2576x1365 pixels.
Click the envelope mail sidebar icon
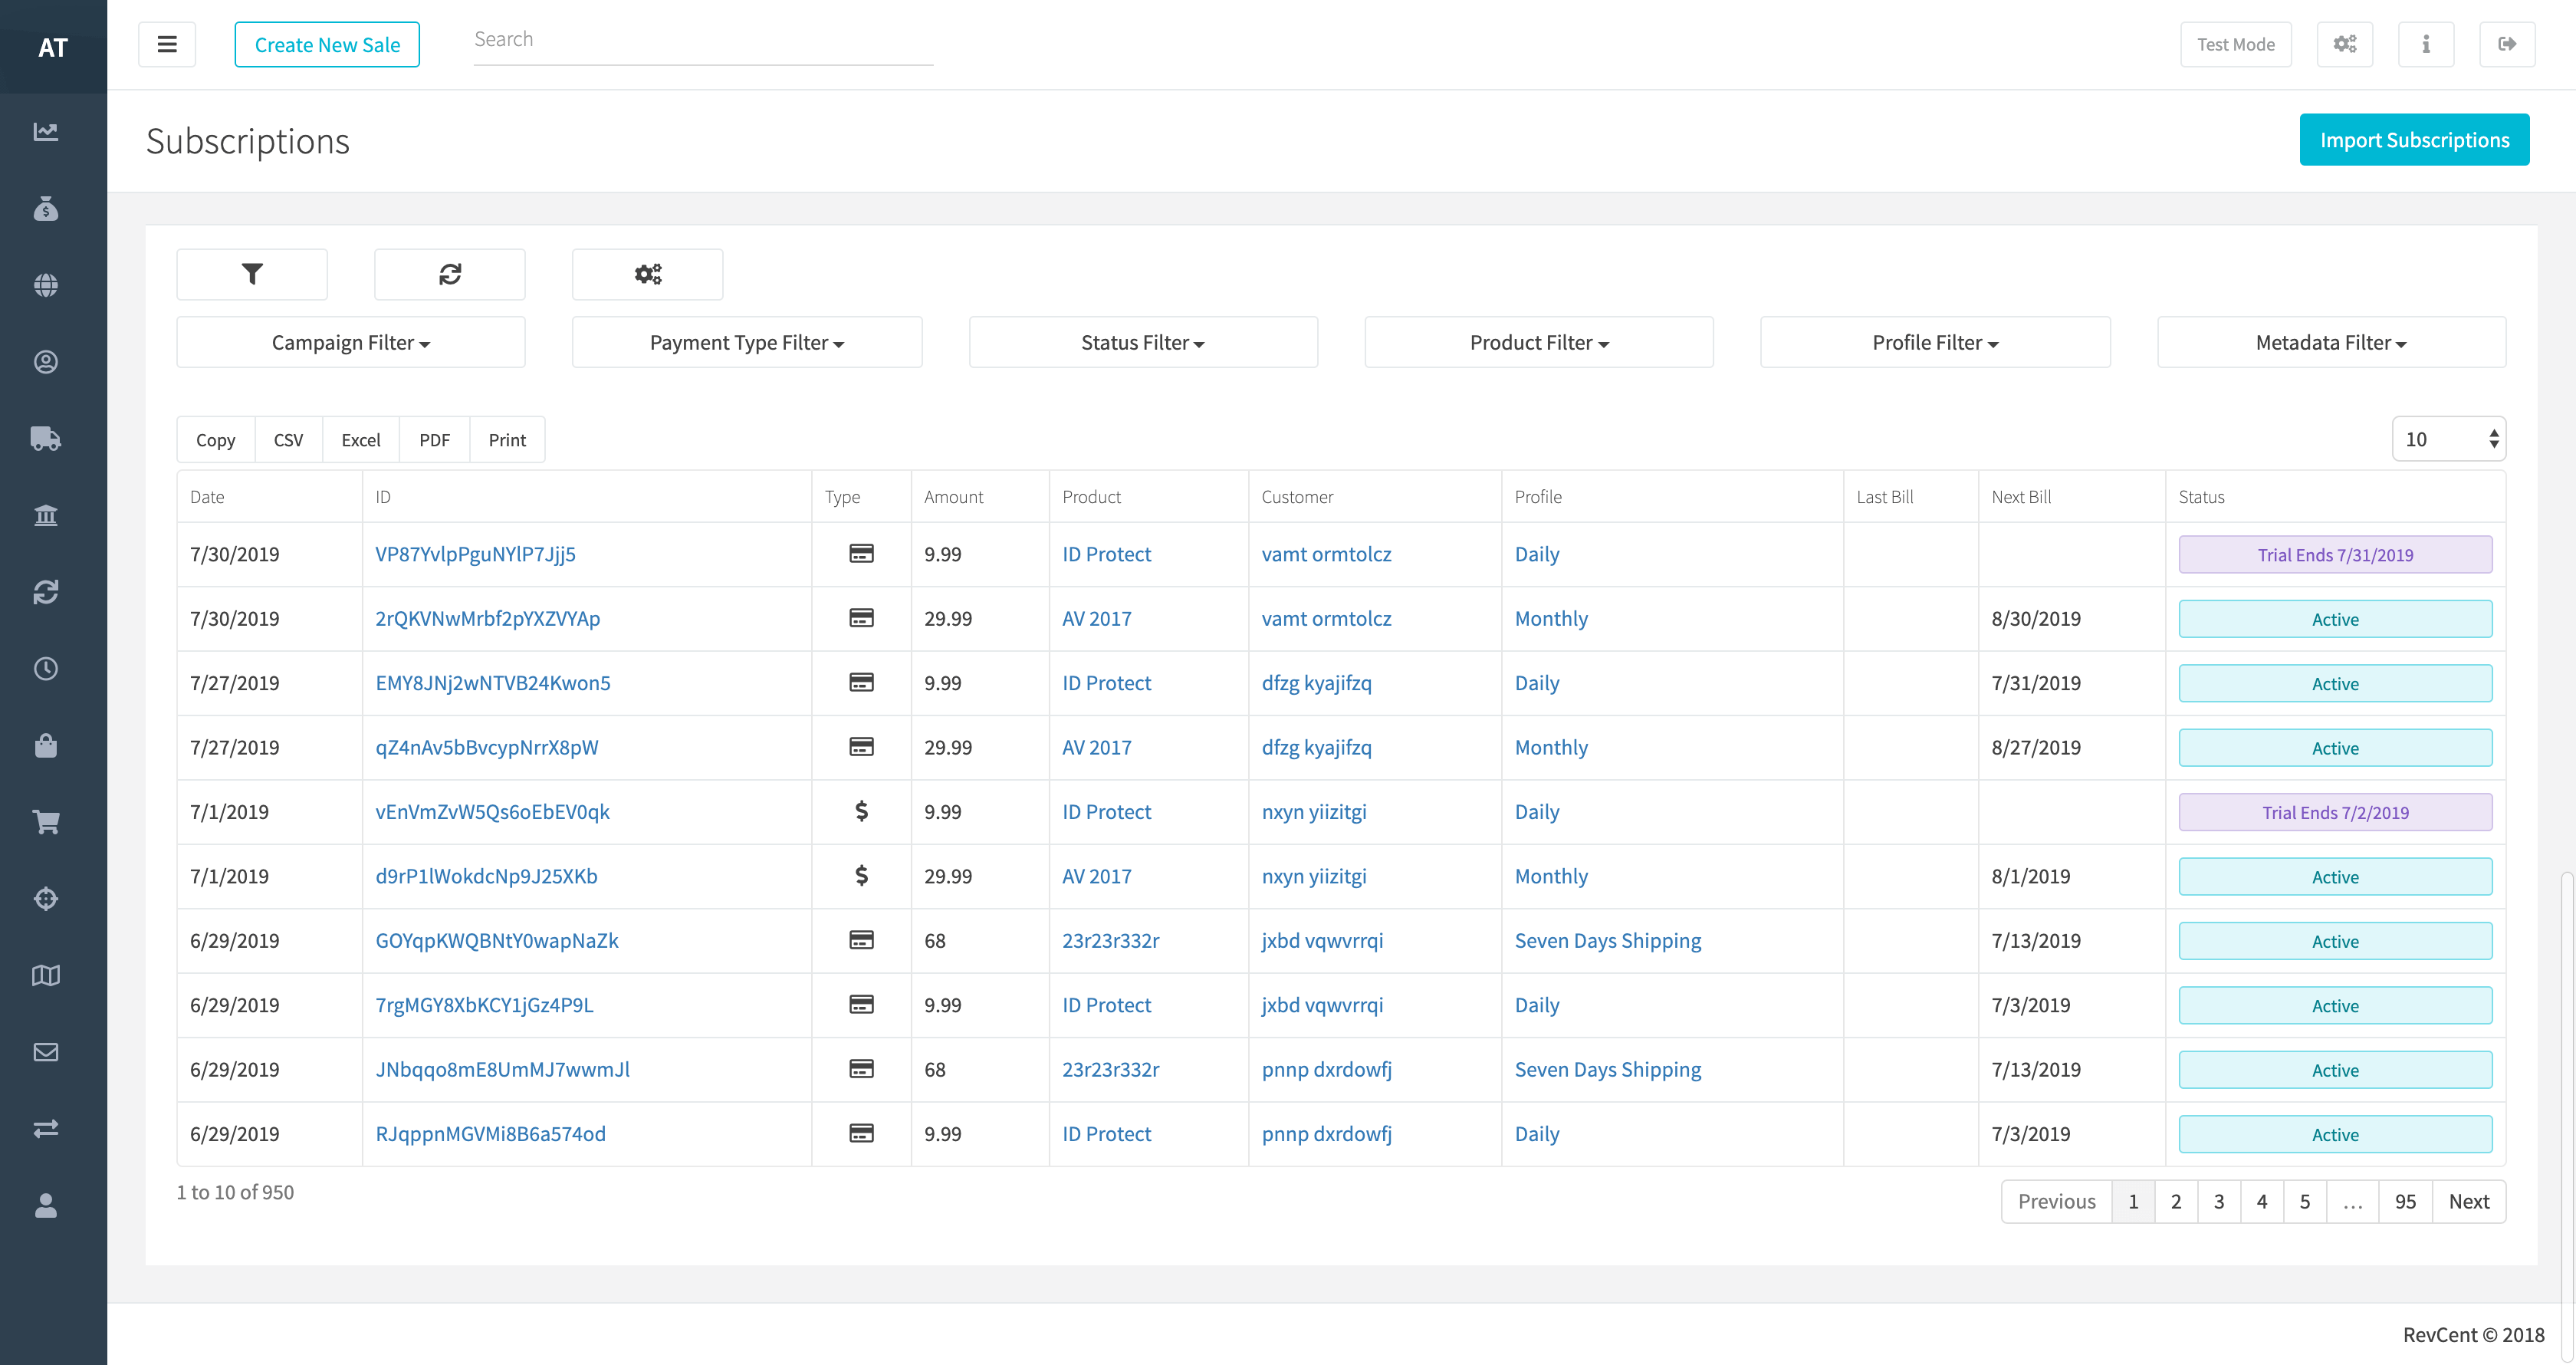(x=46, y=1052)
